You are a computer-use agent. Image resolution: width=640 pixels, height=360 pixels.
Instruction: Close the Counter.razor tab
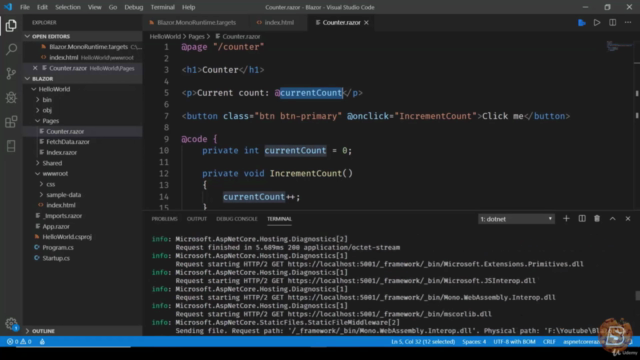366,22
